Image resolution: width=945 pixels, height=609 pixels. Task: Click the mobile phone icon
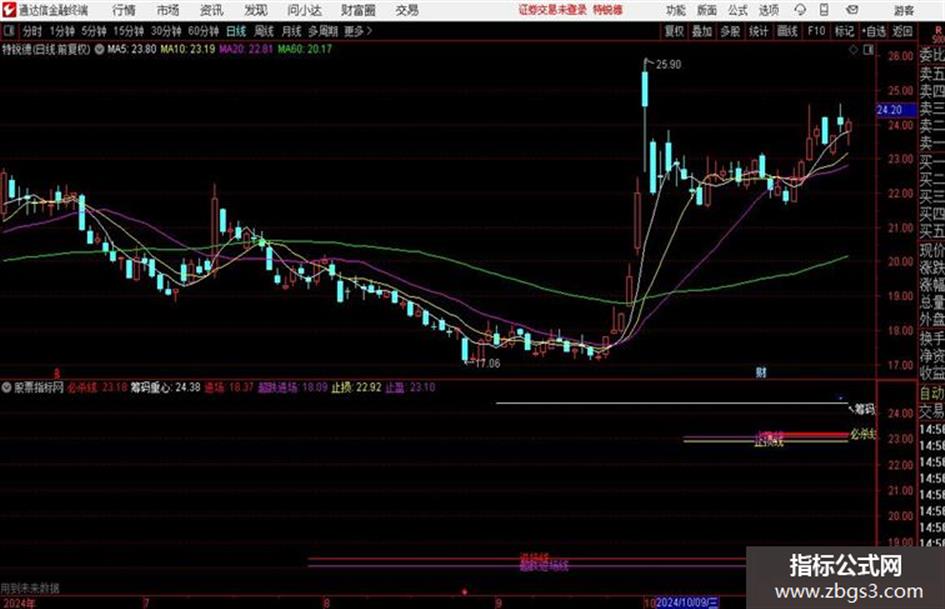824,10
